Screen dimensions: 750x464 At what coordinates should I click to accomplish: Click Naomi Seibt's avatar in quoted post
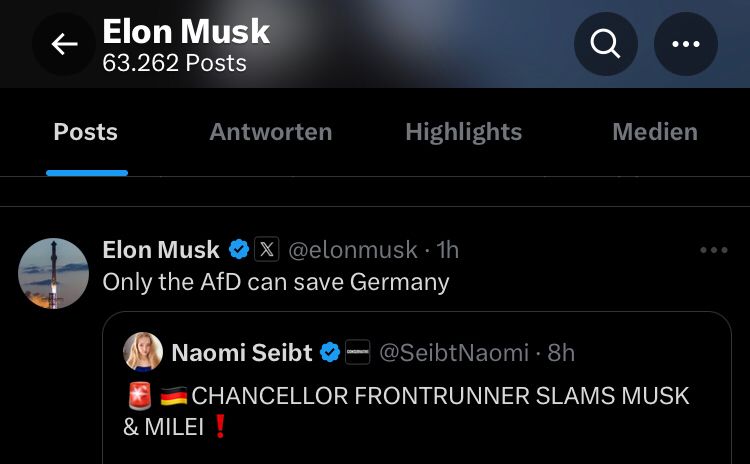tap(143, 352)
